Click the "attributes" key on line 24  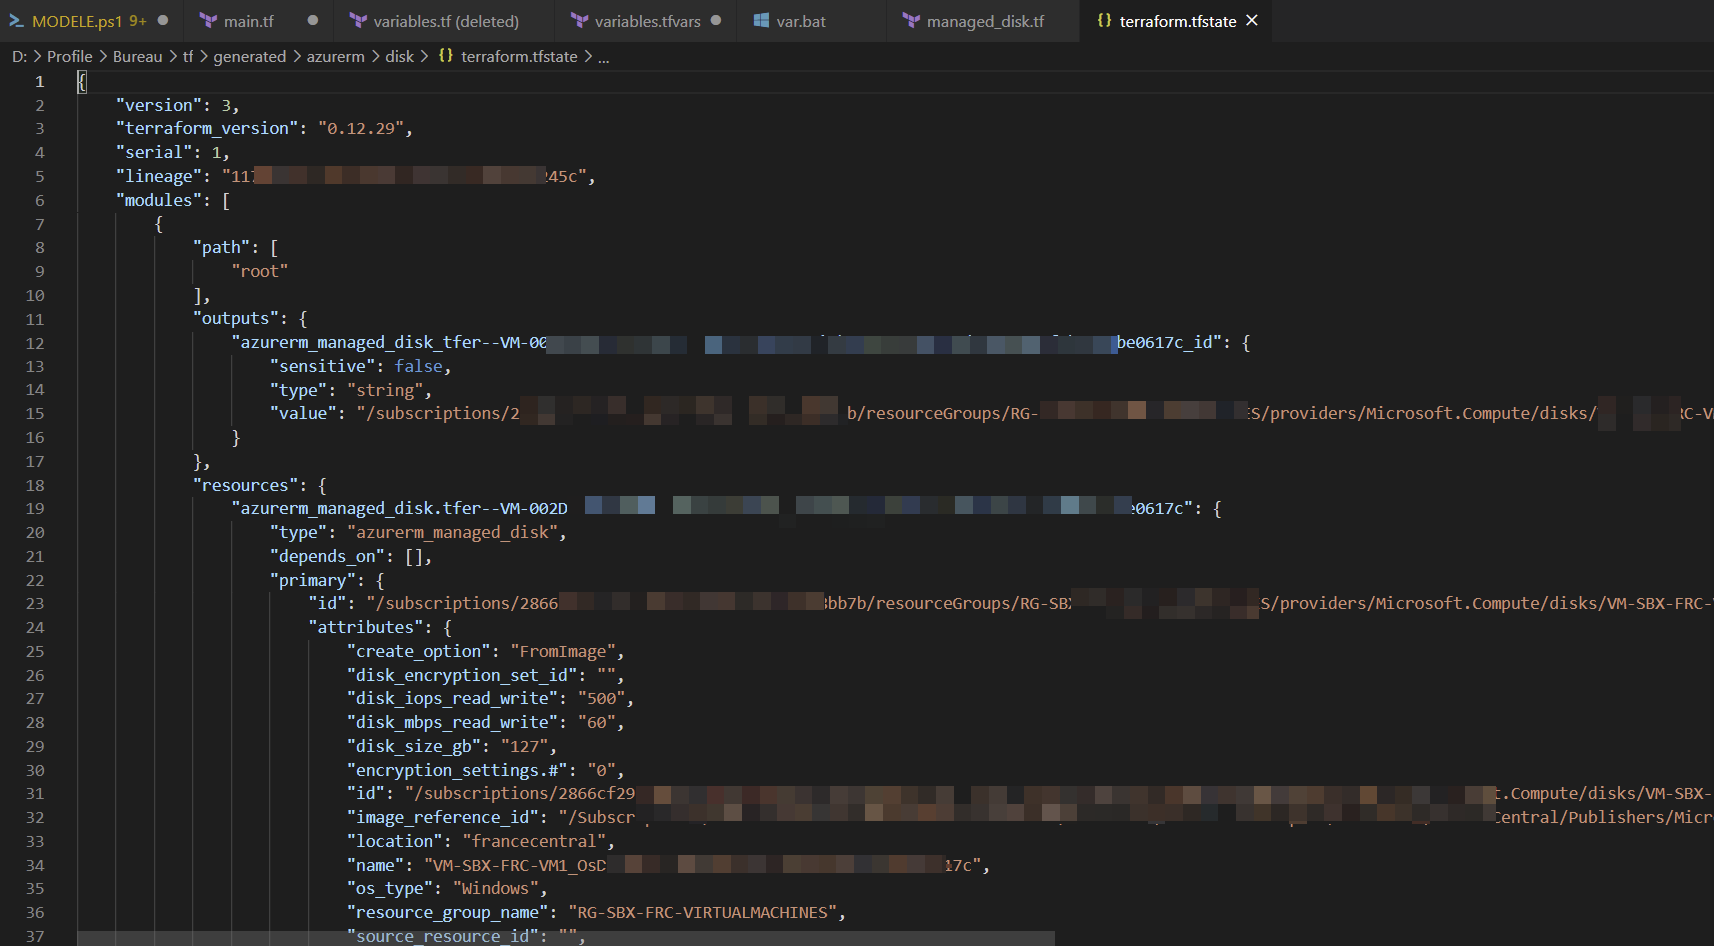tap(366, 628)
